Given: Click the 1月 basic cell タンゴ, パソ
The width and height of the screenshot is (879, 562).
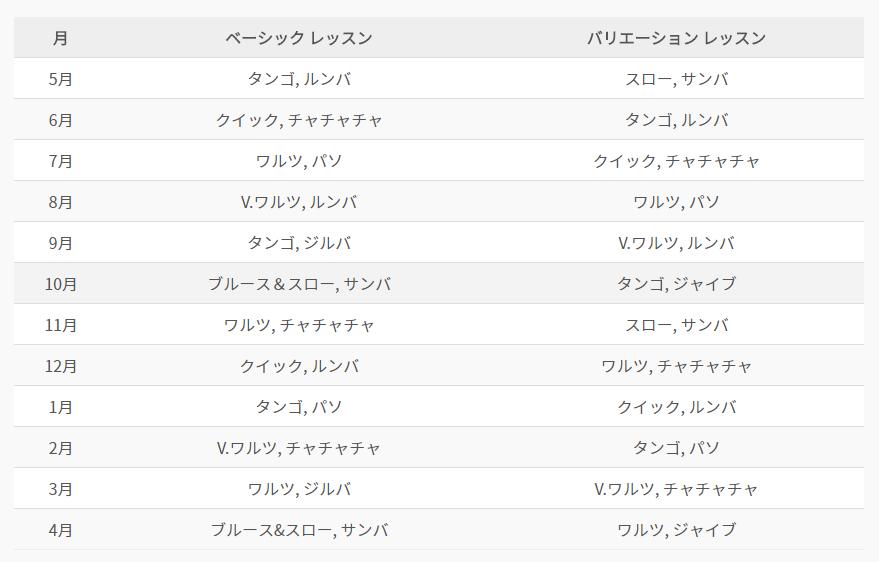Looking at the screenshot, I should [299, 407].
